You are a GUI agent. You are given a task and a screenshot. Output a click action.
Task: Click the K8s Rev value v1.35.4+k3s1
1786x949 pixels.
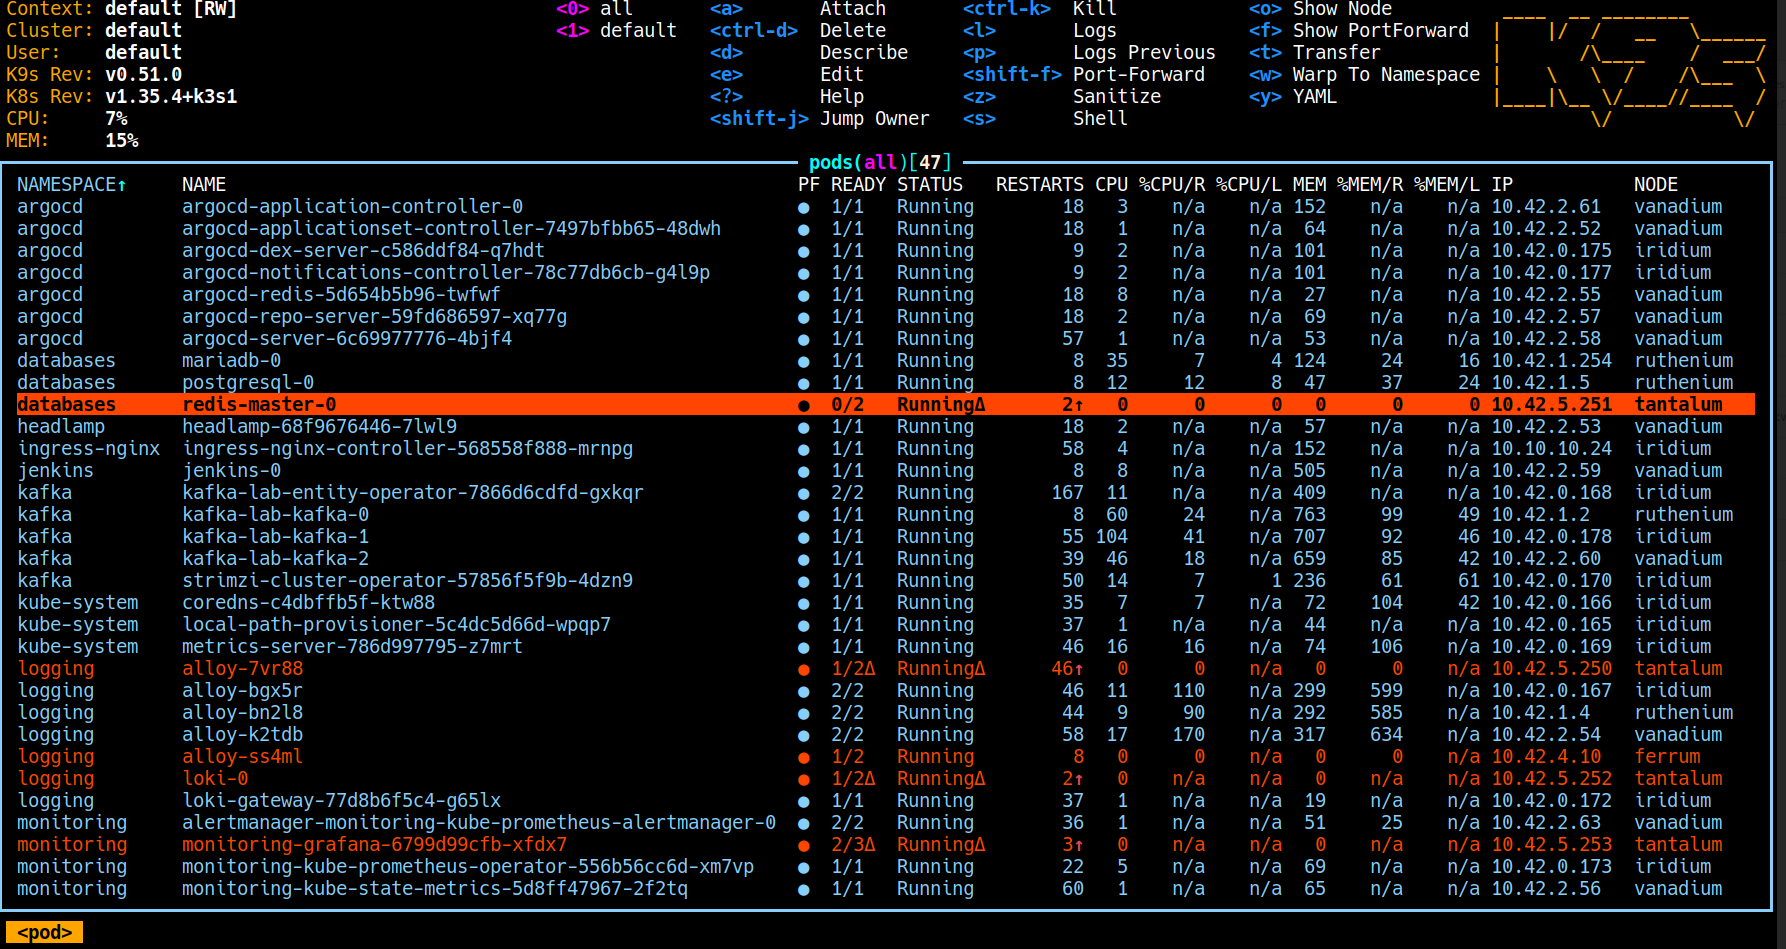[x=171, y=96]
